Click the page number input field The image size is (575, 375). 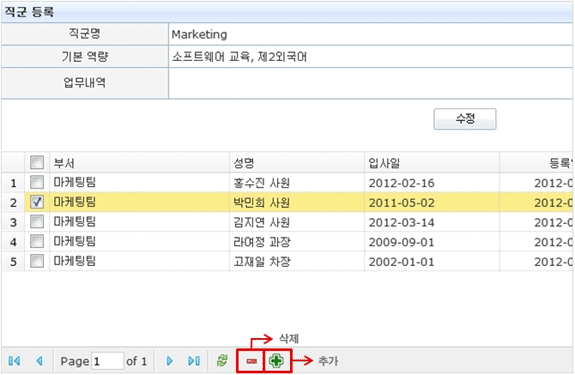(107, 361)
